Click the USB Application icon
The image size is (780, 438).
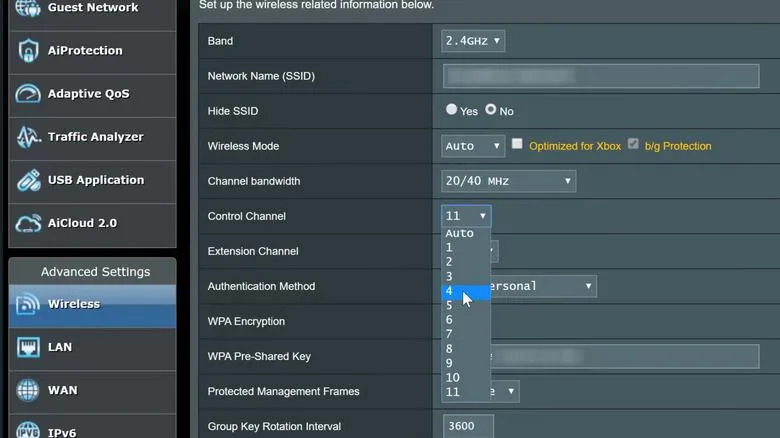point(28,180)
